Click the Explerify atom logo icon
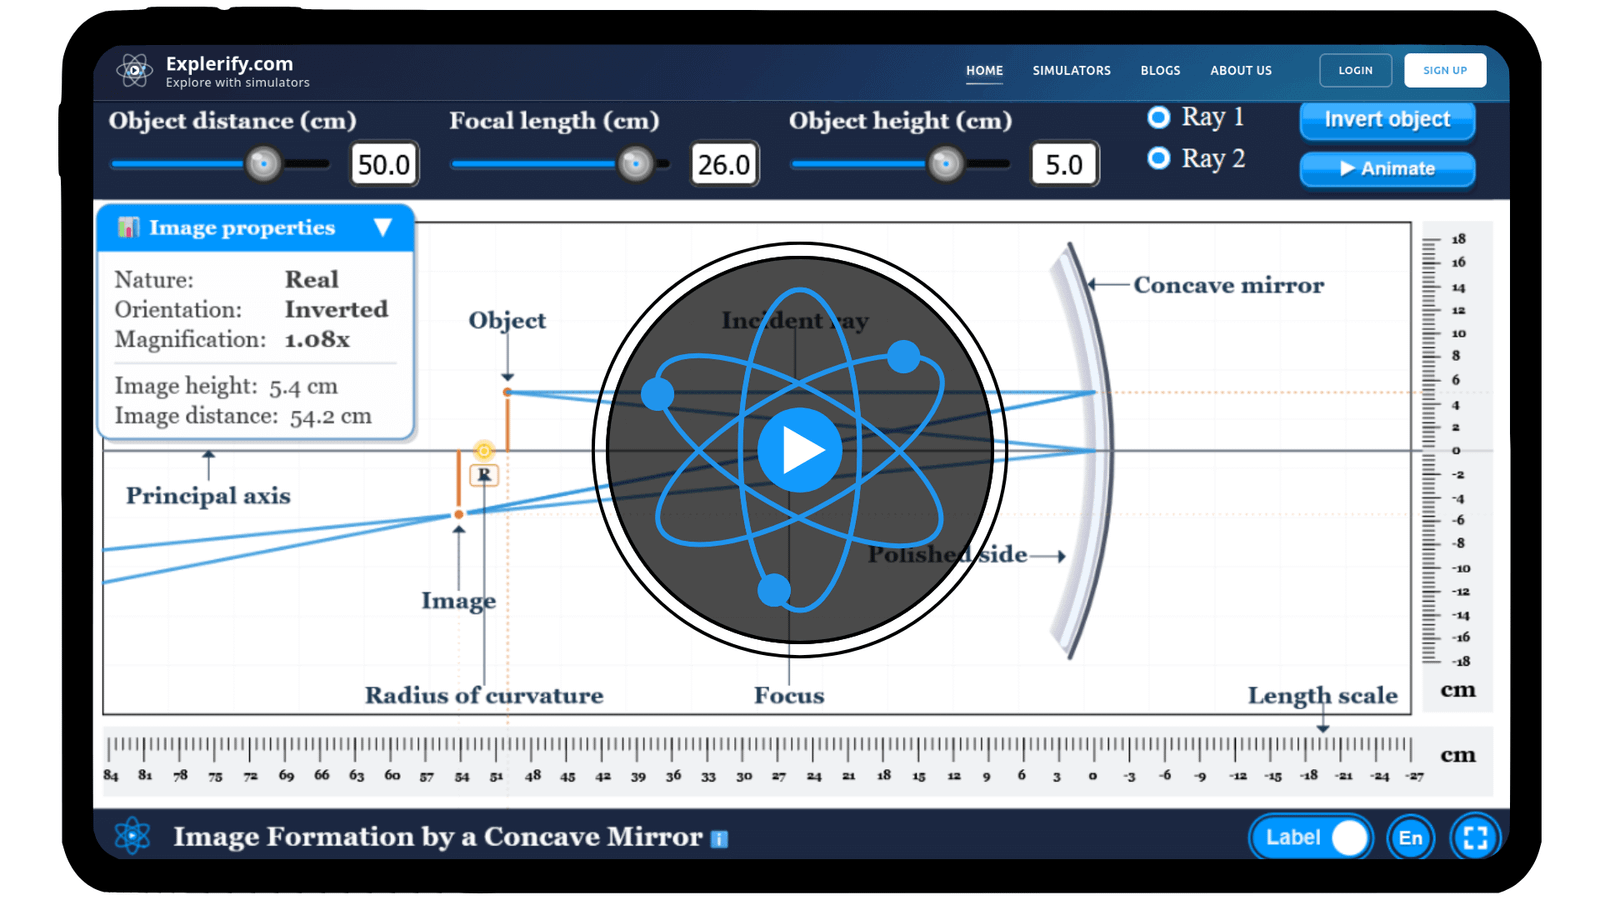Screen dimensions: 1600x900 134,70
